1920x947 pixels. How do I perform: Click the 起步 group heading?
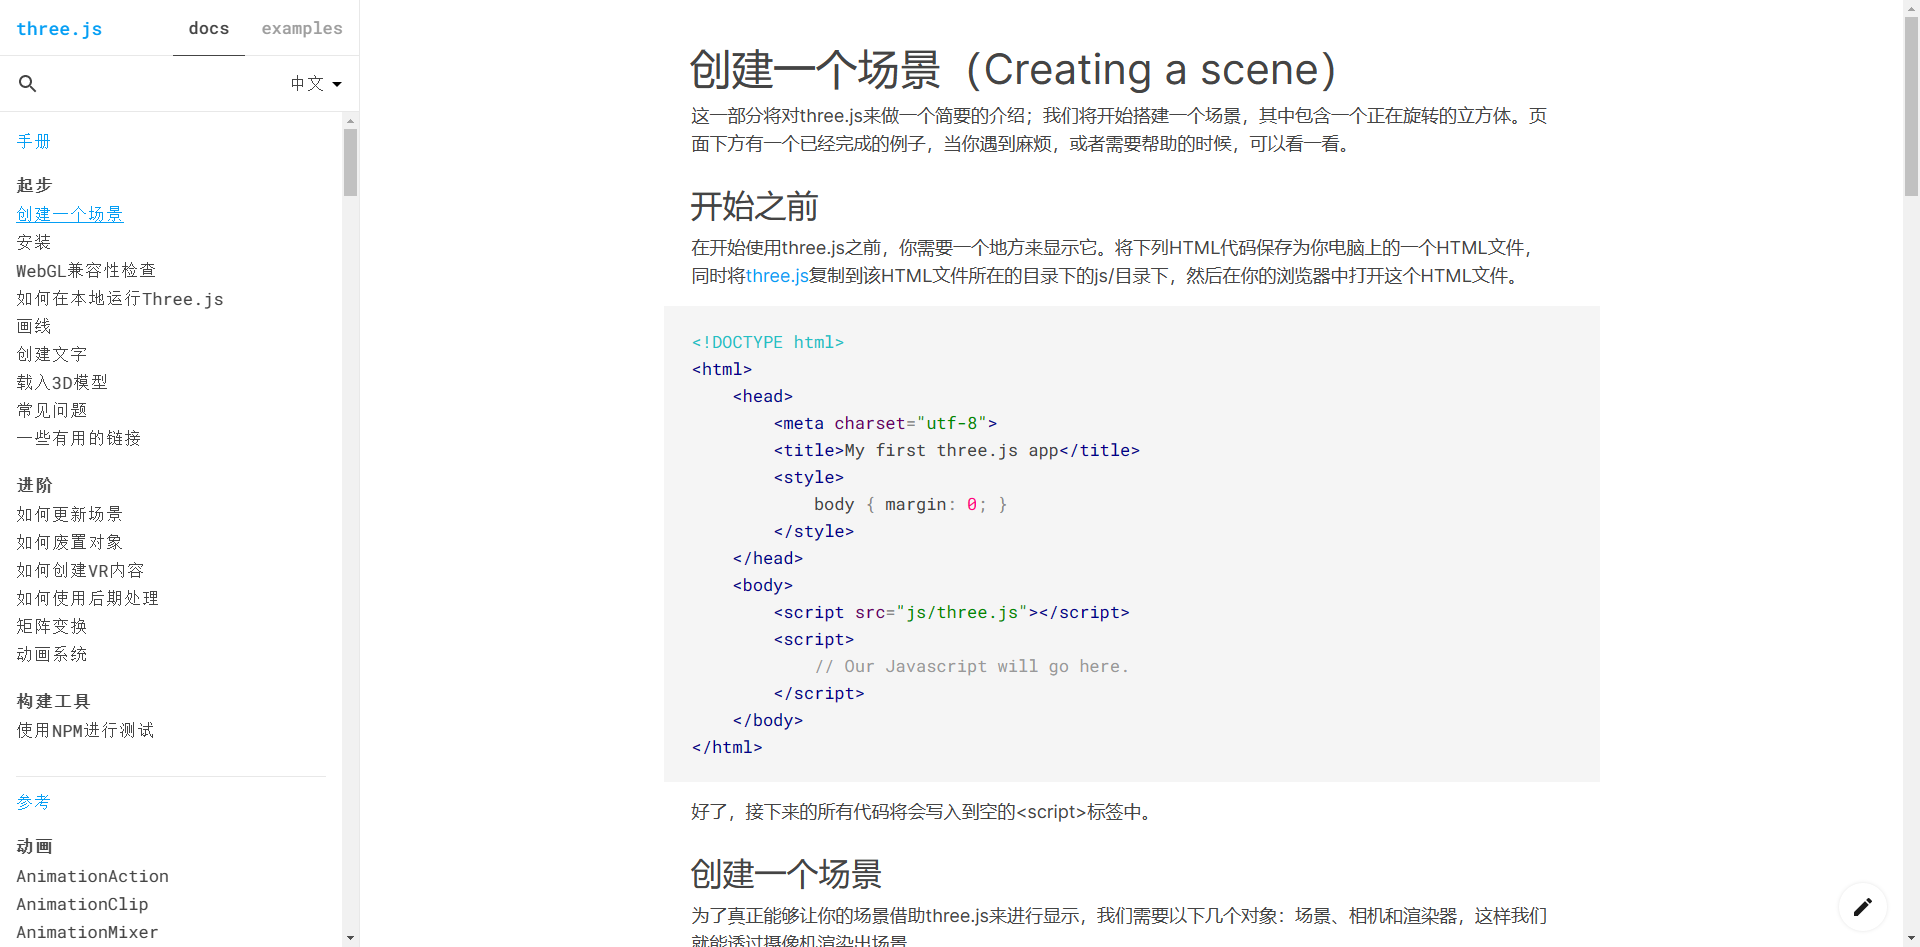click(x=34, y=185)
